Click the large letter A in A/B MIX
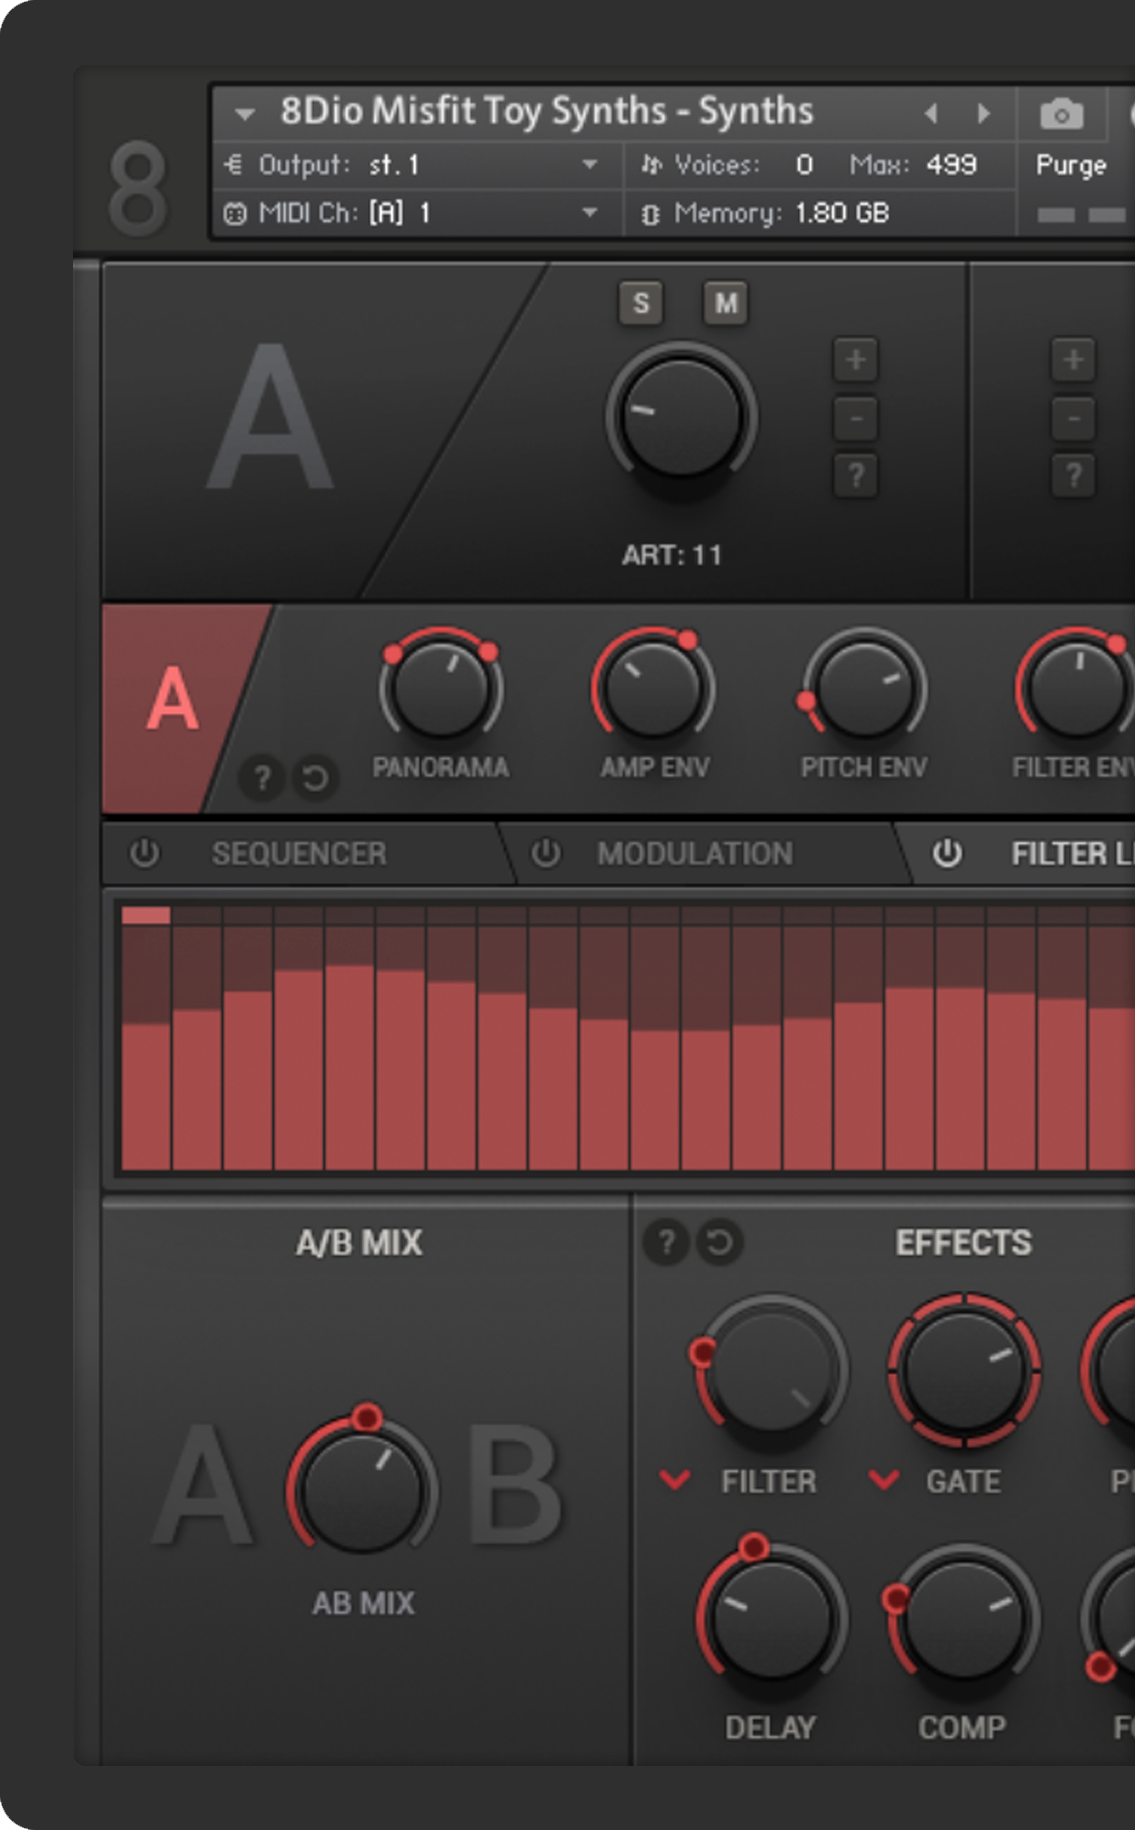Image resolution: width=1135 pixels, height=1830 pixels. click(x=204, y=1484)
